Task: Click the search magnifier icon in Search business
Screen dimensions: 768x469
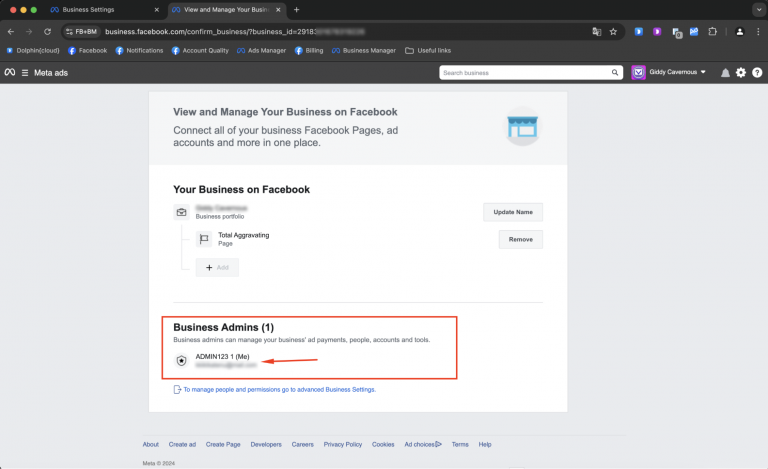Action: 615,72
